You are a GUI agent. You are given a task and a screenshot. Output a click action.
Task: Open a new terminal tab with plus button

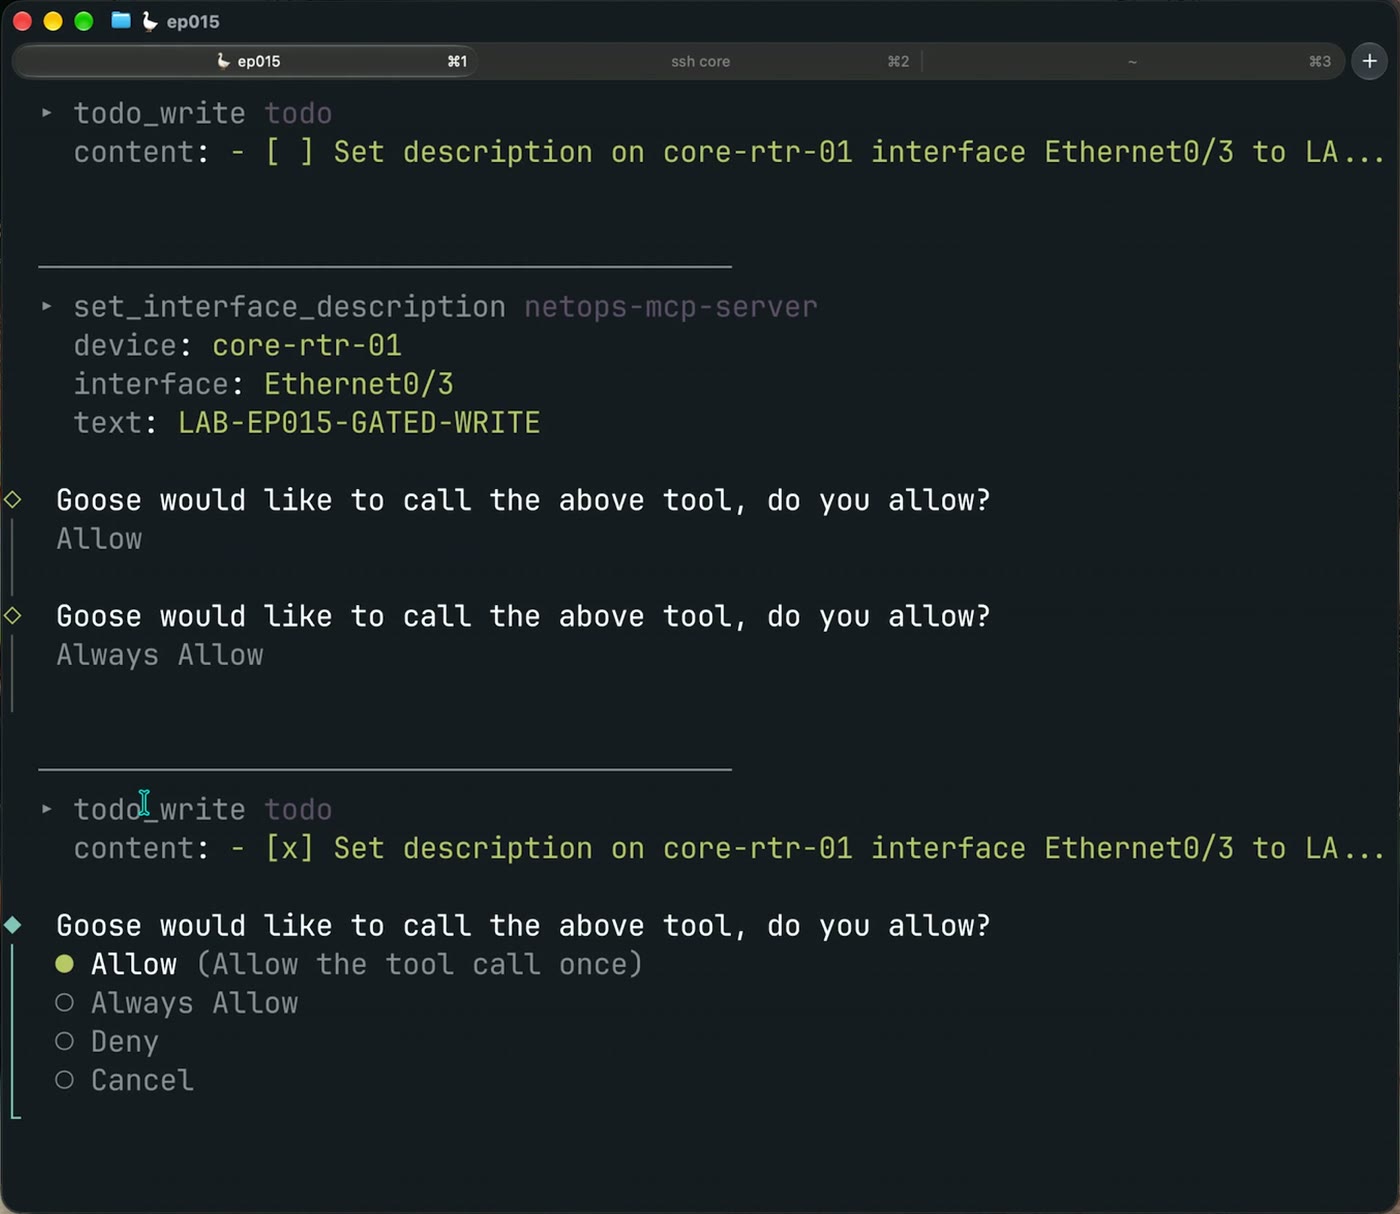pyautogui.click(x=1369, y=61)
